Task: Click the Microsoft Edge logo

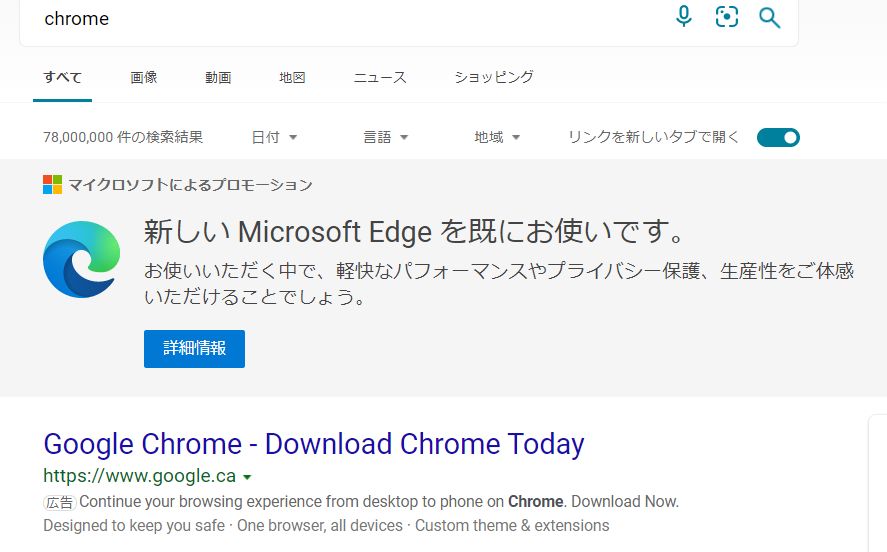Action: 82,259
